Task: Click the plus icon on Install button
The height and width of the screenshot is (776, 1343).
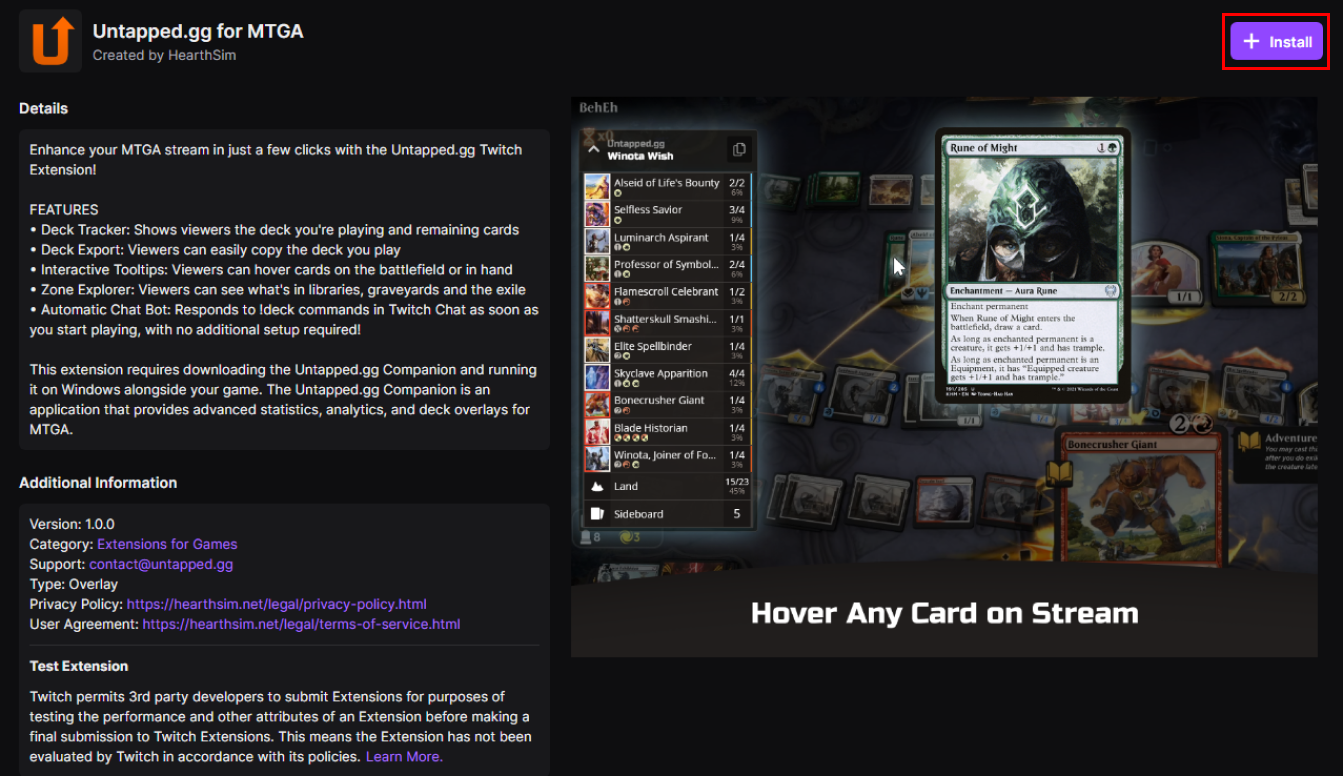Action: pos(1251,42)
